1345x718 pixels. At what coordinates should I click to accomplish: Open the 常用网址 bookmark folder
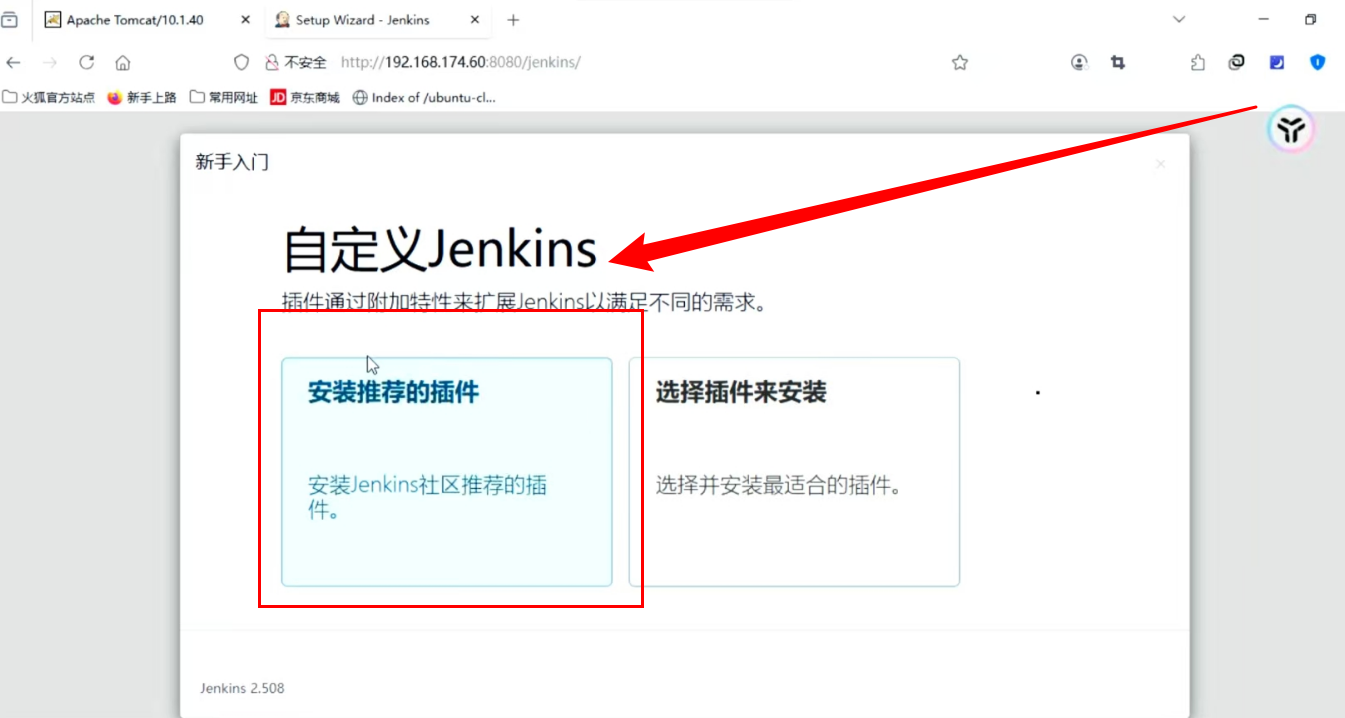pyautogui.click(x=224, y=97)
